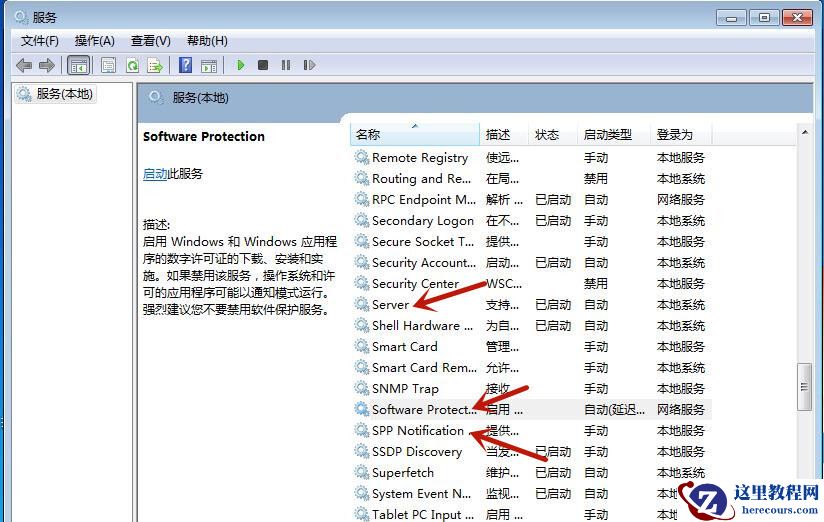The width and height of the screenshot is (824, 522).
Task: Open the Properties toolbar icon
Action: click(108, 65)
